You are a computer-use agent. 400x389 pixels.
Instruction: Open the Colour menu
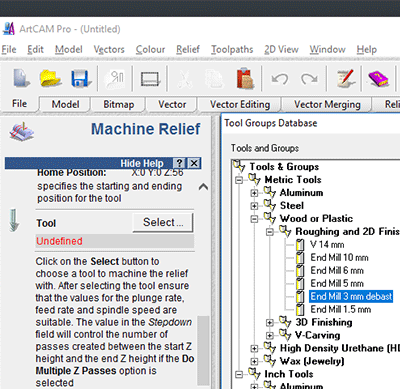tap(150, 49)
